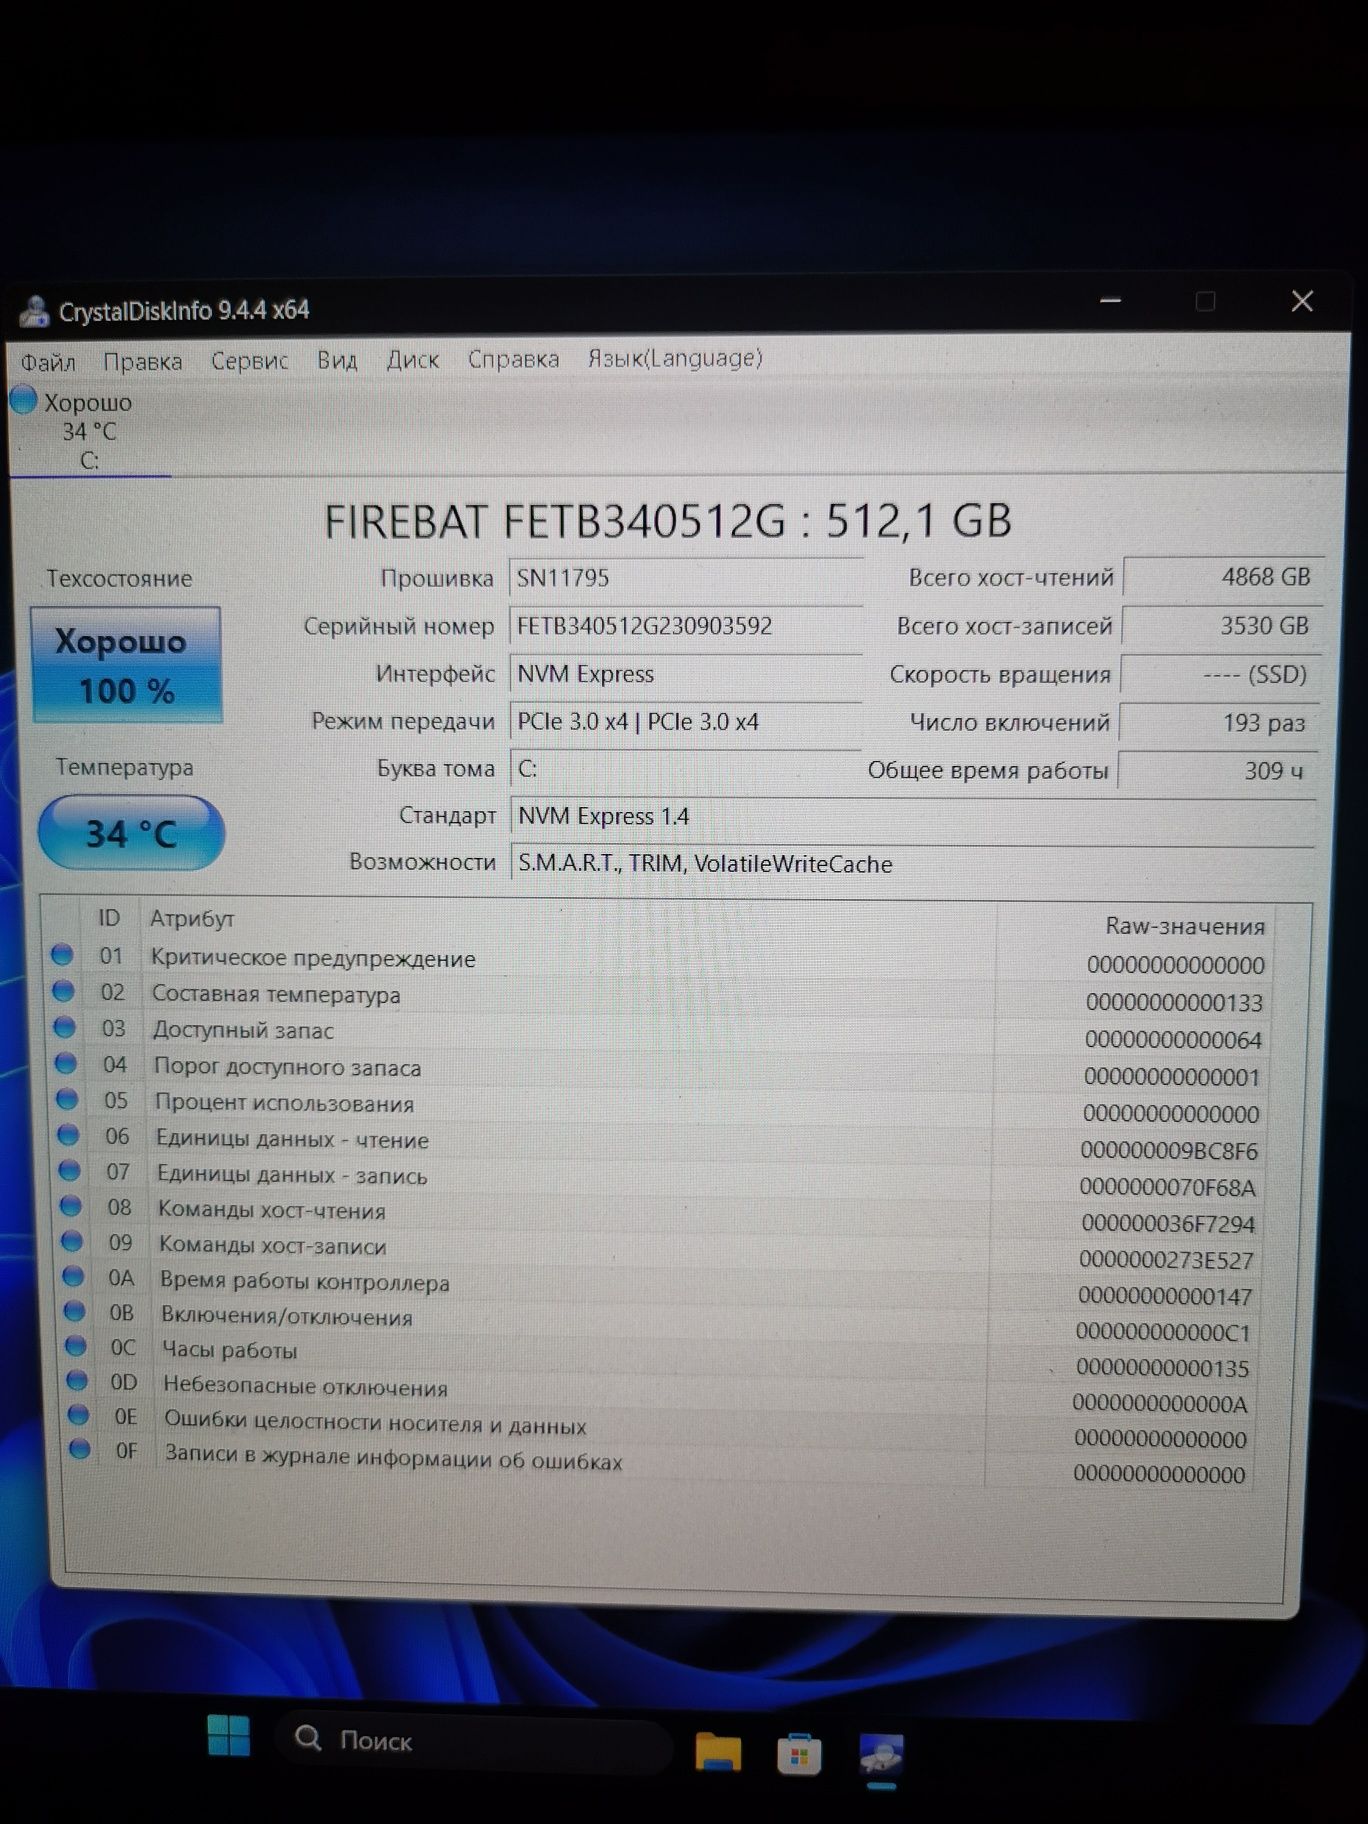Click the Хорошо 100 % health status button

click(x=127, y=665)
